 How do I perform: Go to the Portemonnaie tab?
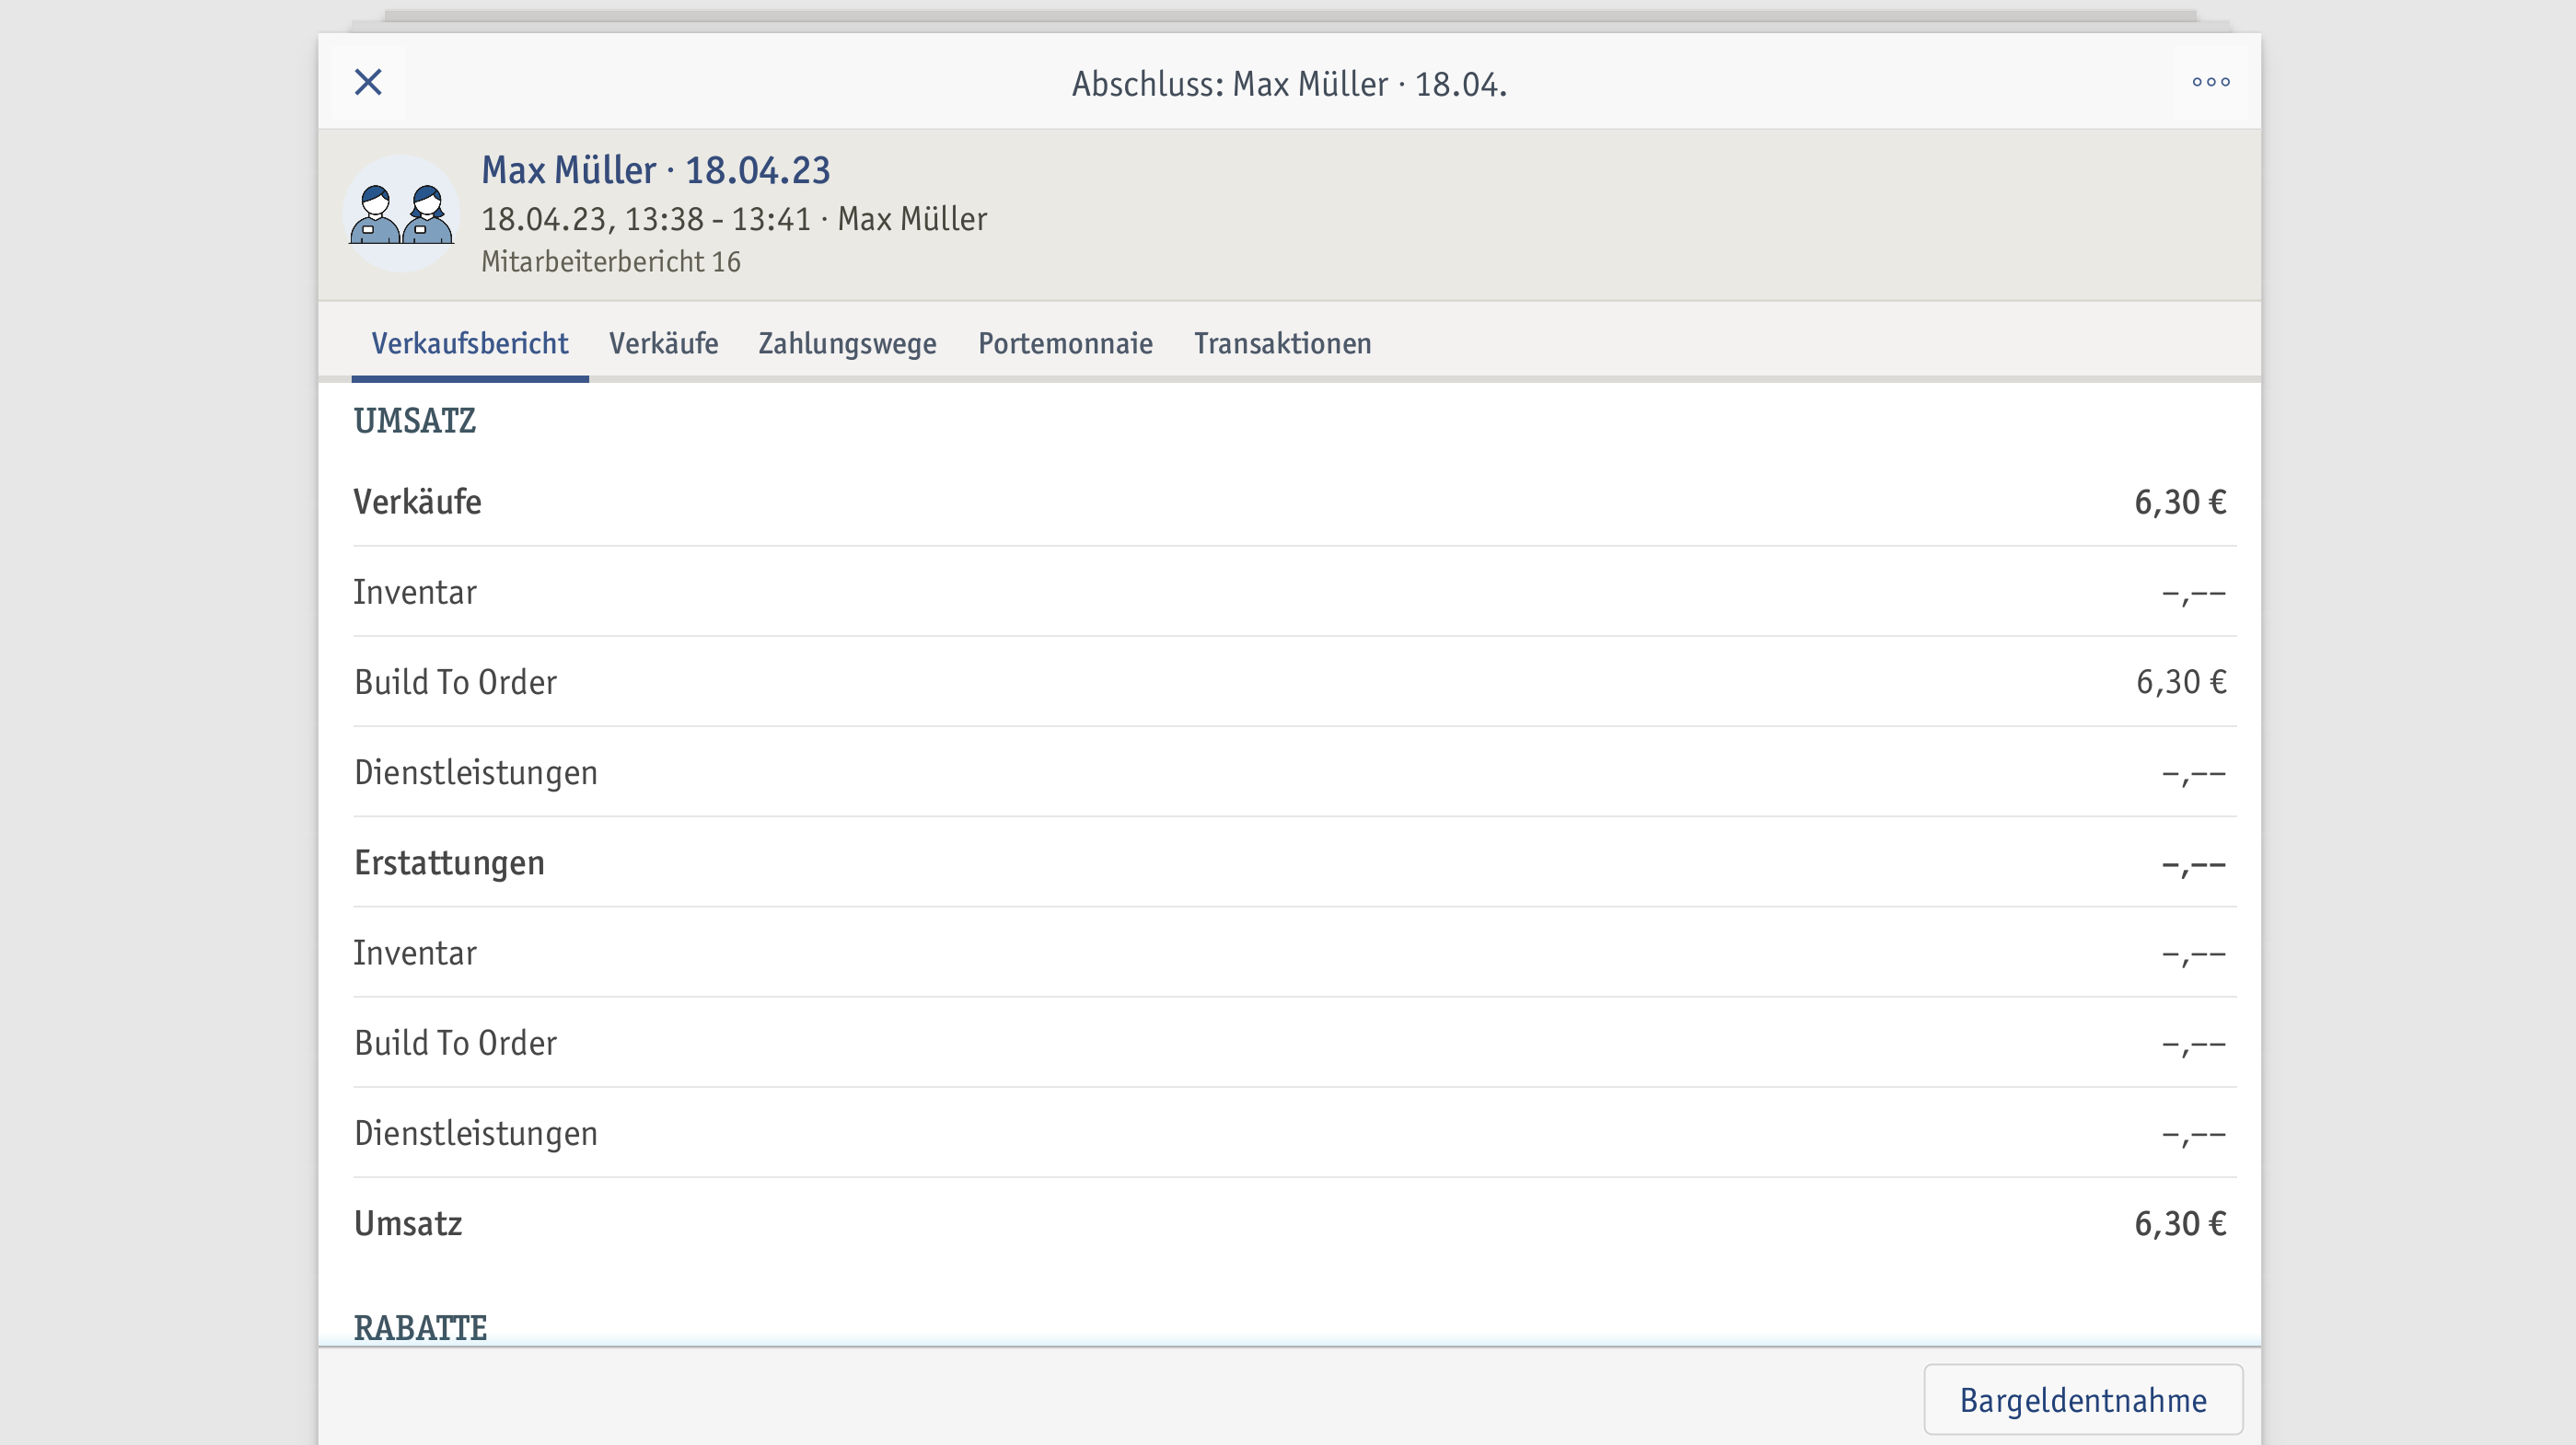coord(1065,343)
